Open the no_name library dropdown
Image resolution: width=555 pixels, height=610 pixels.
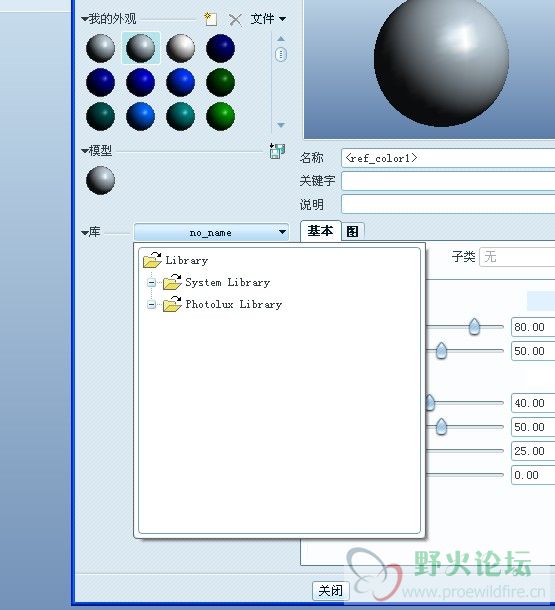pos(211,233)
